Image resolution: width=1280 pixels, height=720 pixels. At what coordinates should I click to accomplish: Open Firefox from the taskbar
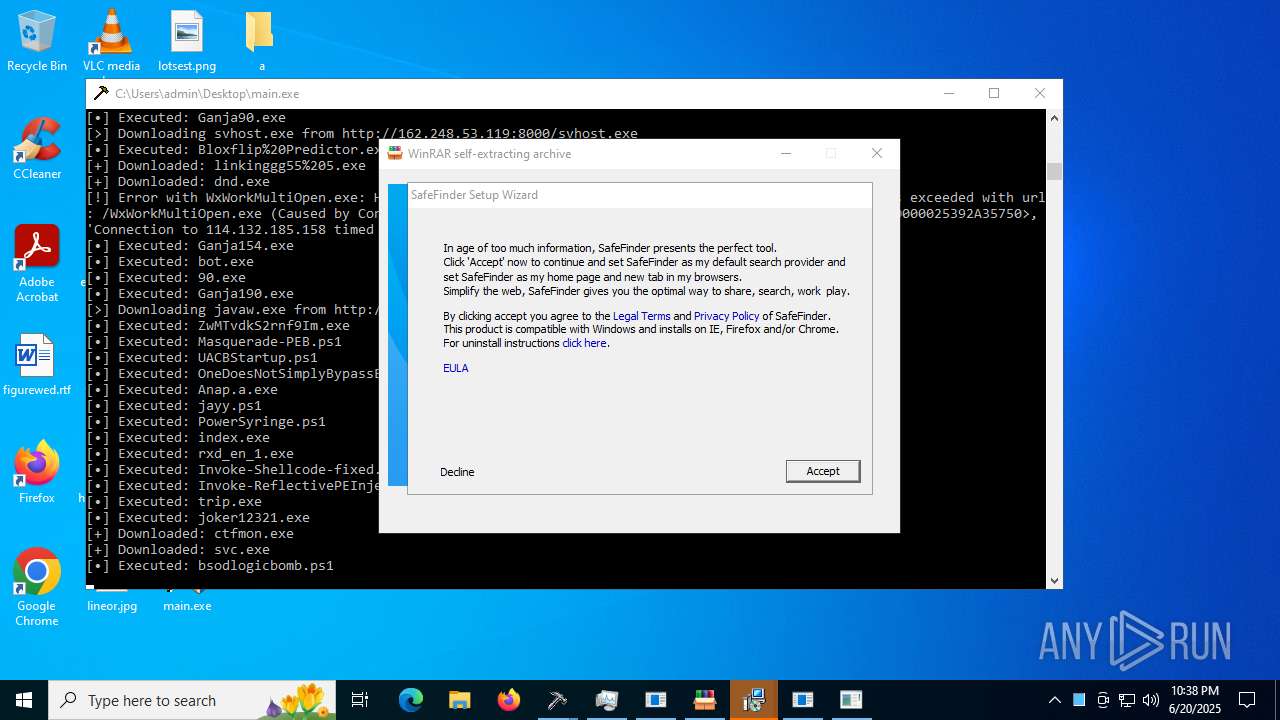coord(509,700)
